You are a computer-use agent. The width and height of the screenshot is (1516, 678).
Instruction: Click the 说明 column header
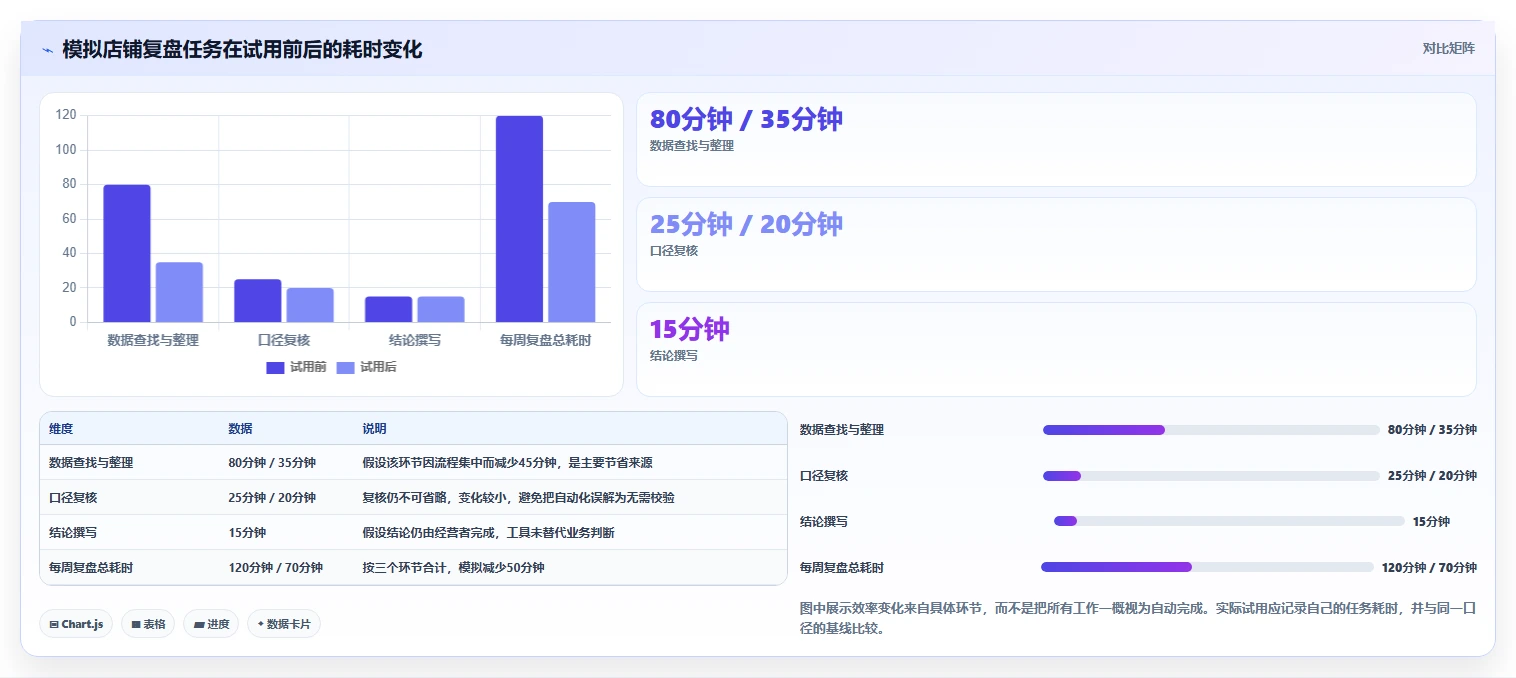pos(374,428)
